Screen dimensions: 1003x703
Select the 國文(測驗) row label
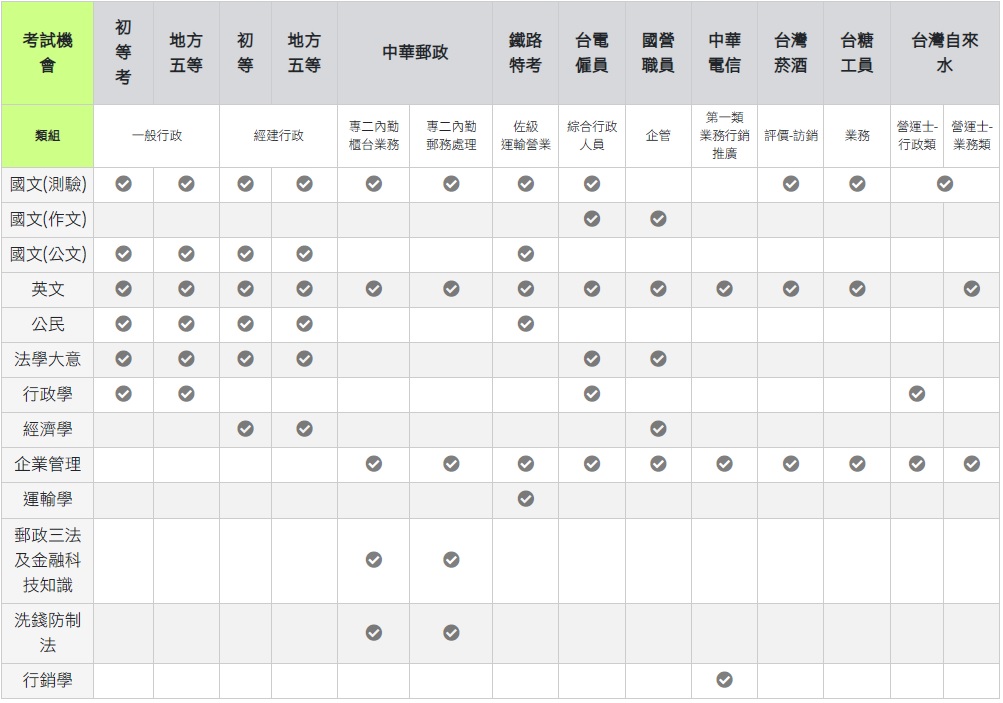(47, 184)
